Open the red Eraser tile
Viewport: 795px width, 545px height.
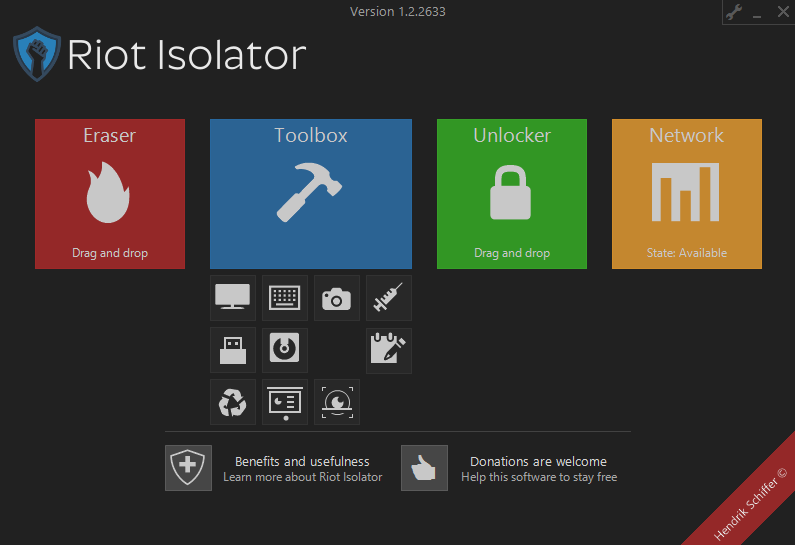click(x=110, y=194)
